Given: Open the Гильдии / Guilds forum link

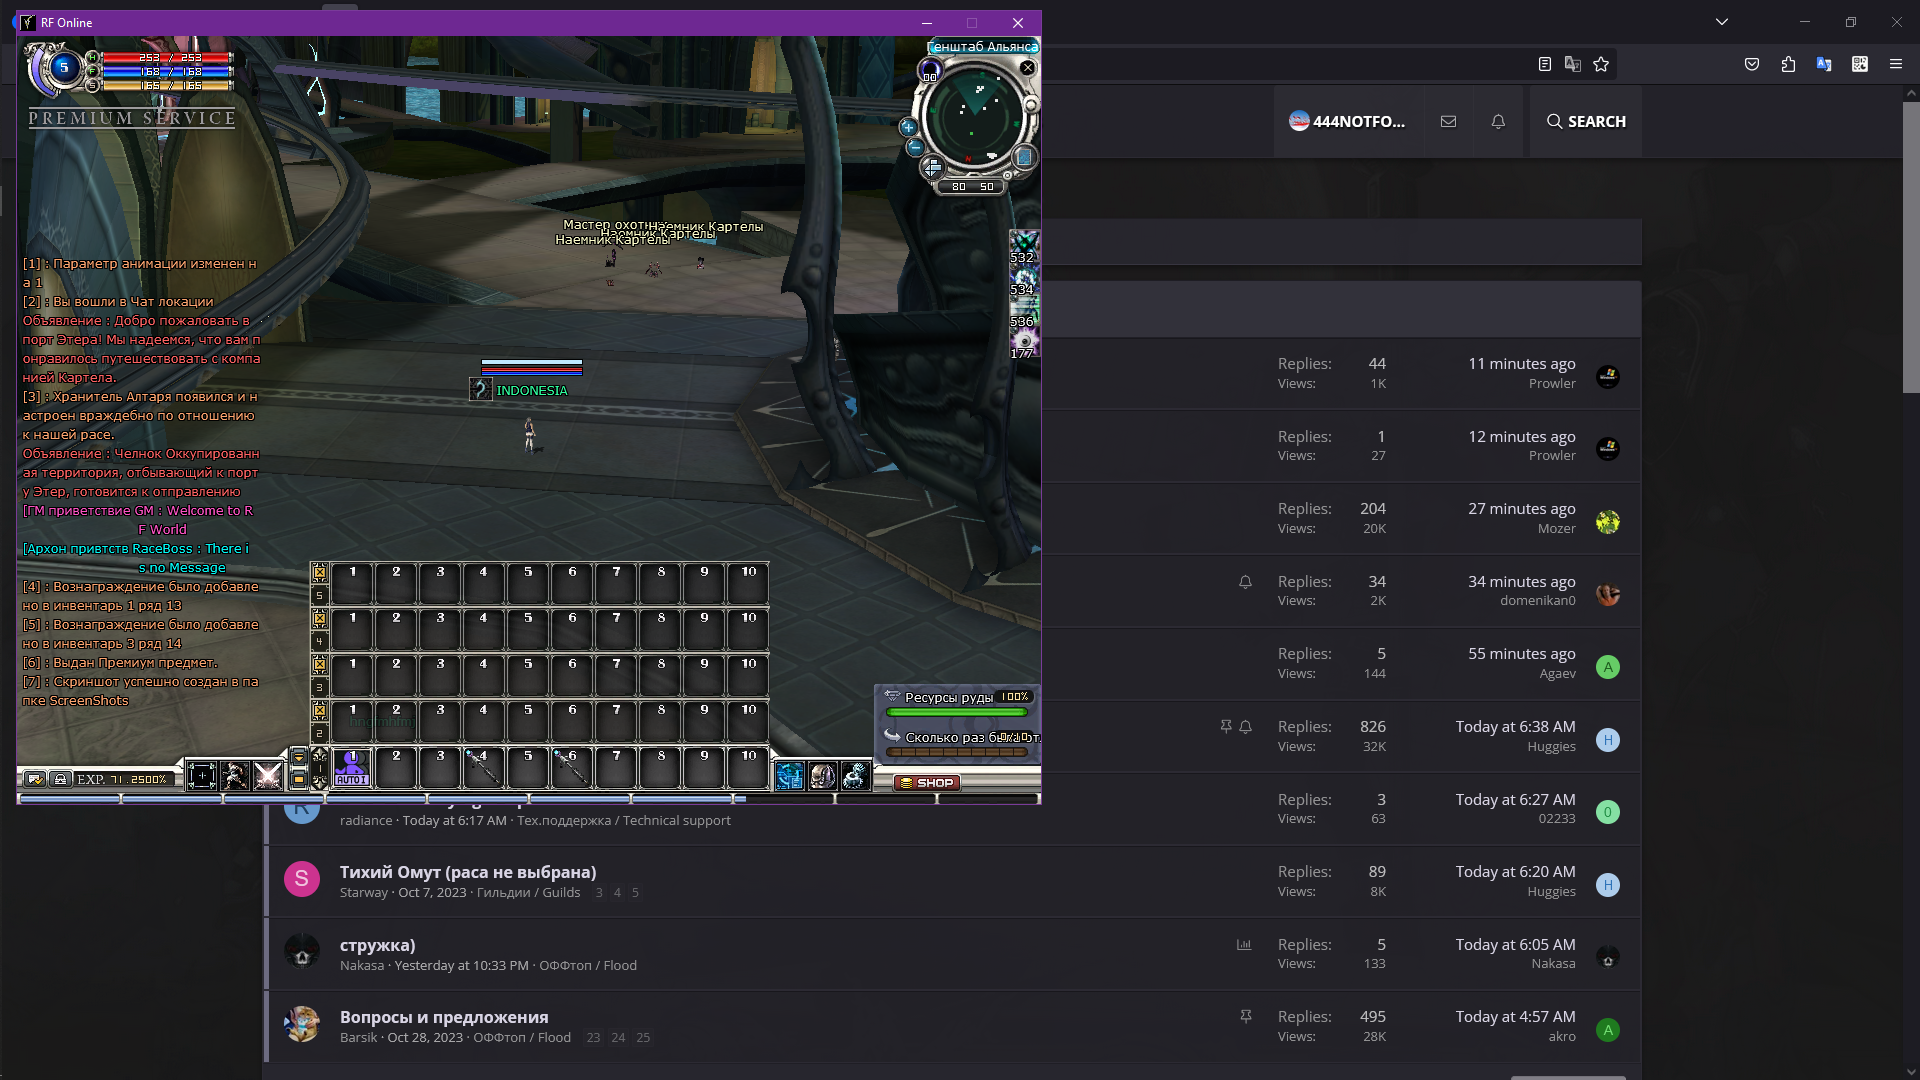Looking at the screenshot, I should point(528,893).
